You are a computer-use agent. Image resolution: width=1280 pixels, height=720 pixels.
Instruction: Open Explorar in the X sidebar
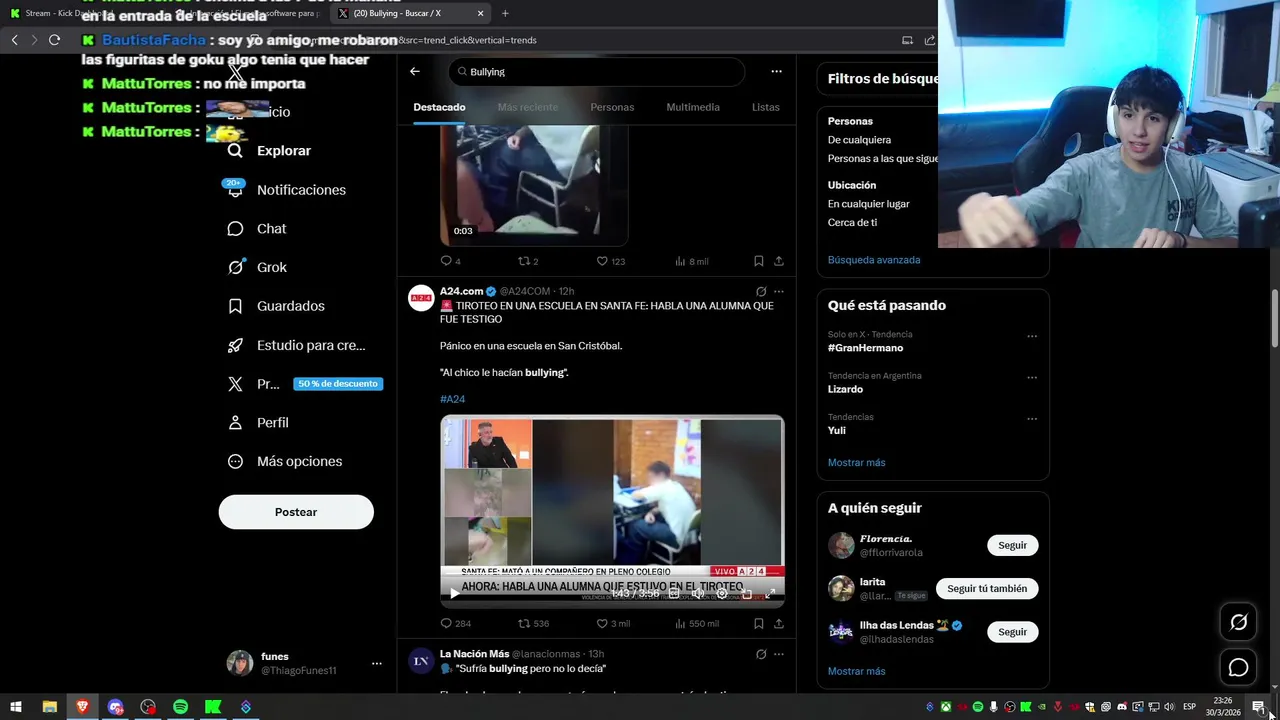tap(270, 151)
